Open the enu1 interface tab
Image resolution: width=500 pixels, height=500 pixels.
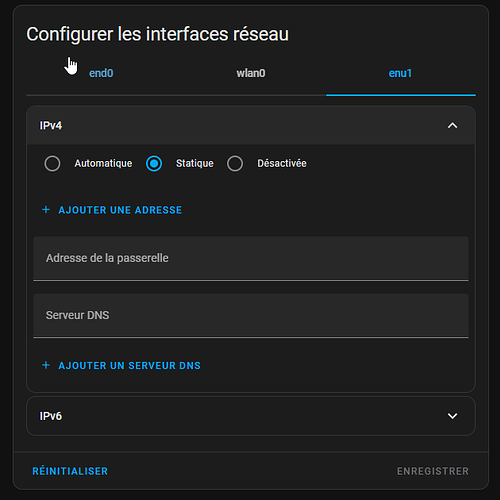point(400,73)
